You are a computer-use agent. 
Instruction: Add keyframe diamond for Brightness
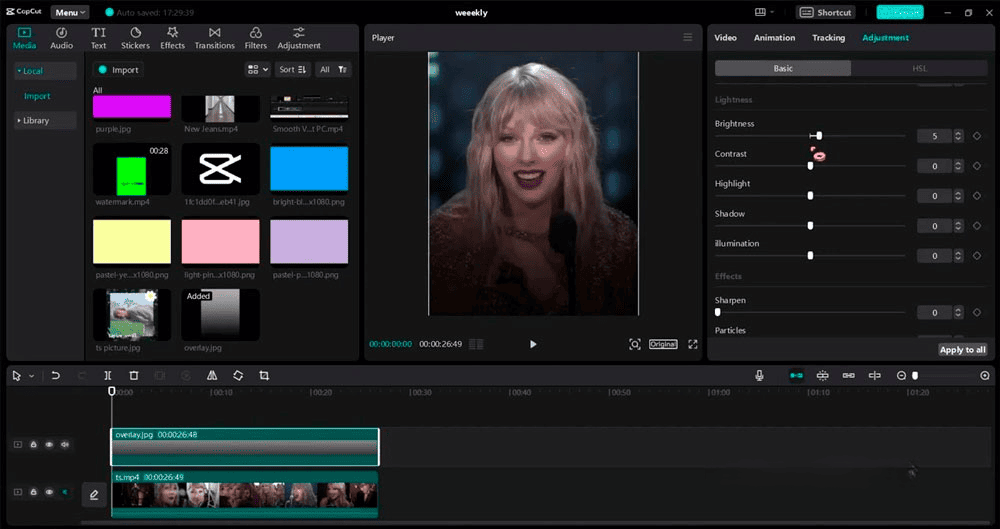976,136
